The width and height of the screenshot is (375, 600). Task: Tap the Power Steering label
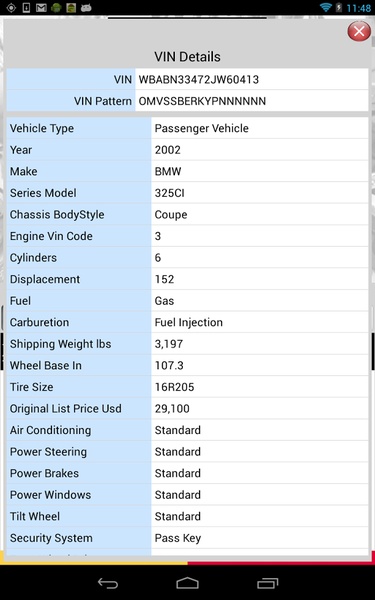48,452
